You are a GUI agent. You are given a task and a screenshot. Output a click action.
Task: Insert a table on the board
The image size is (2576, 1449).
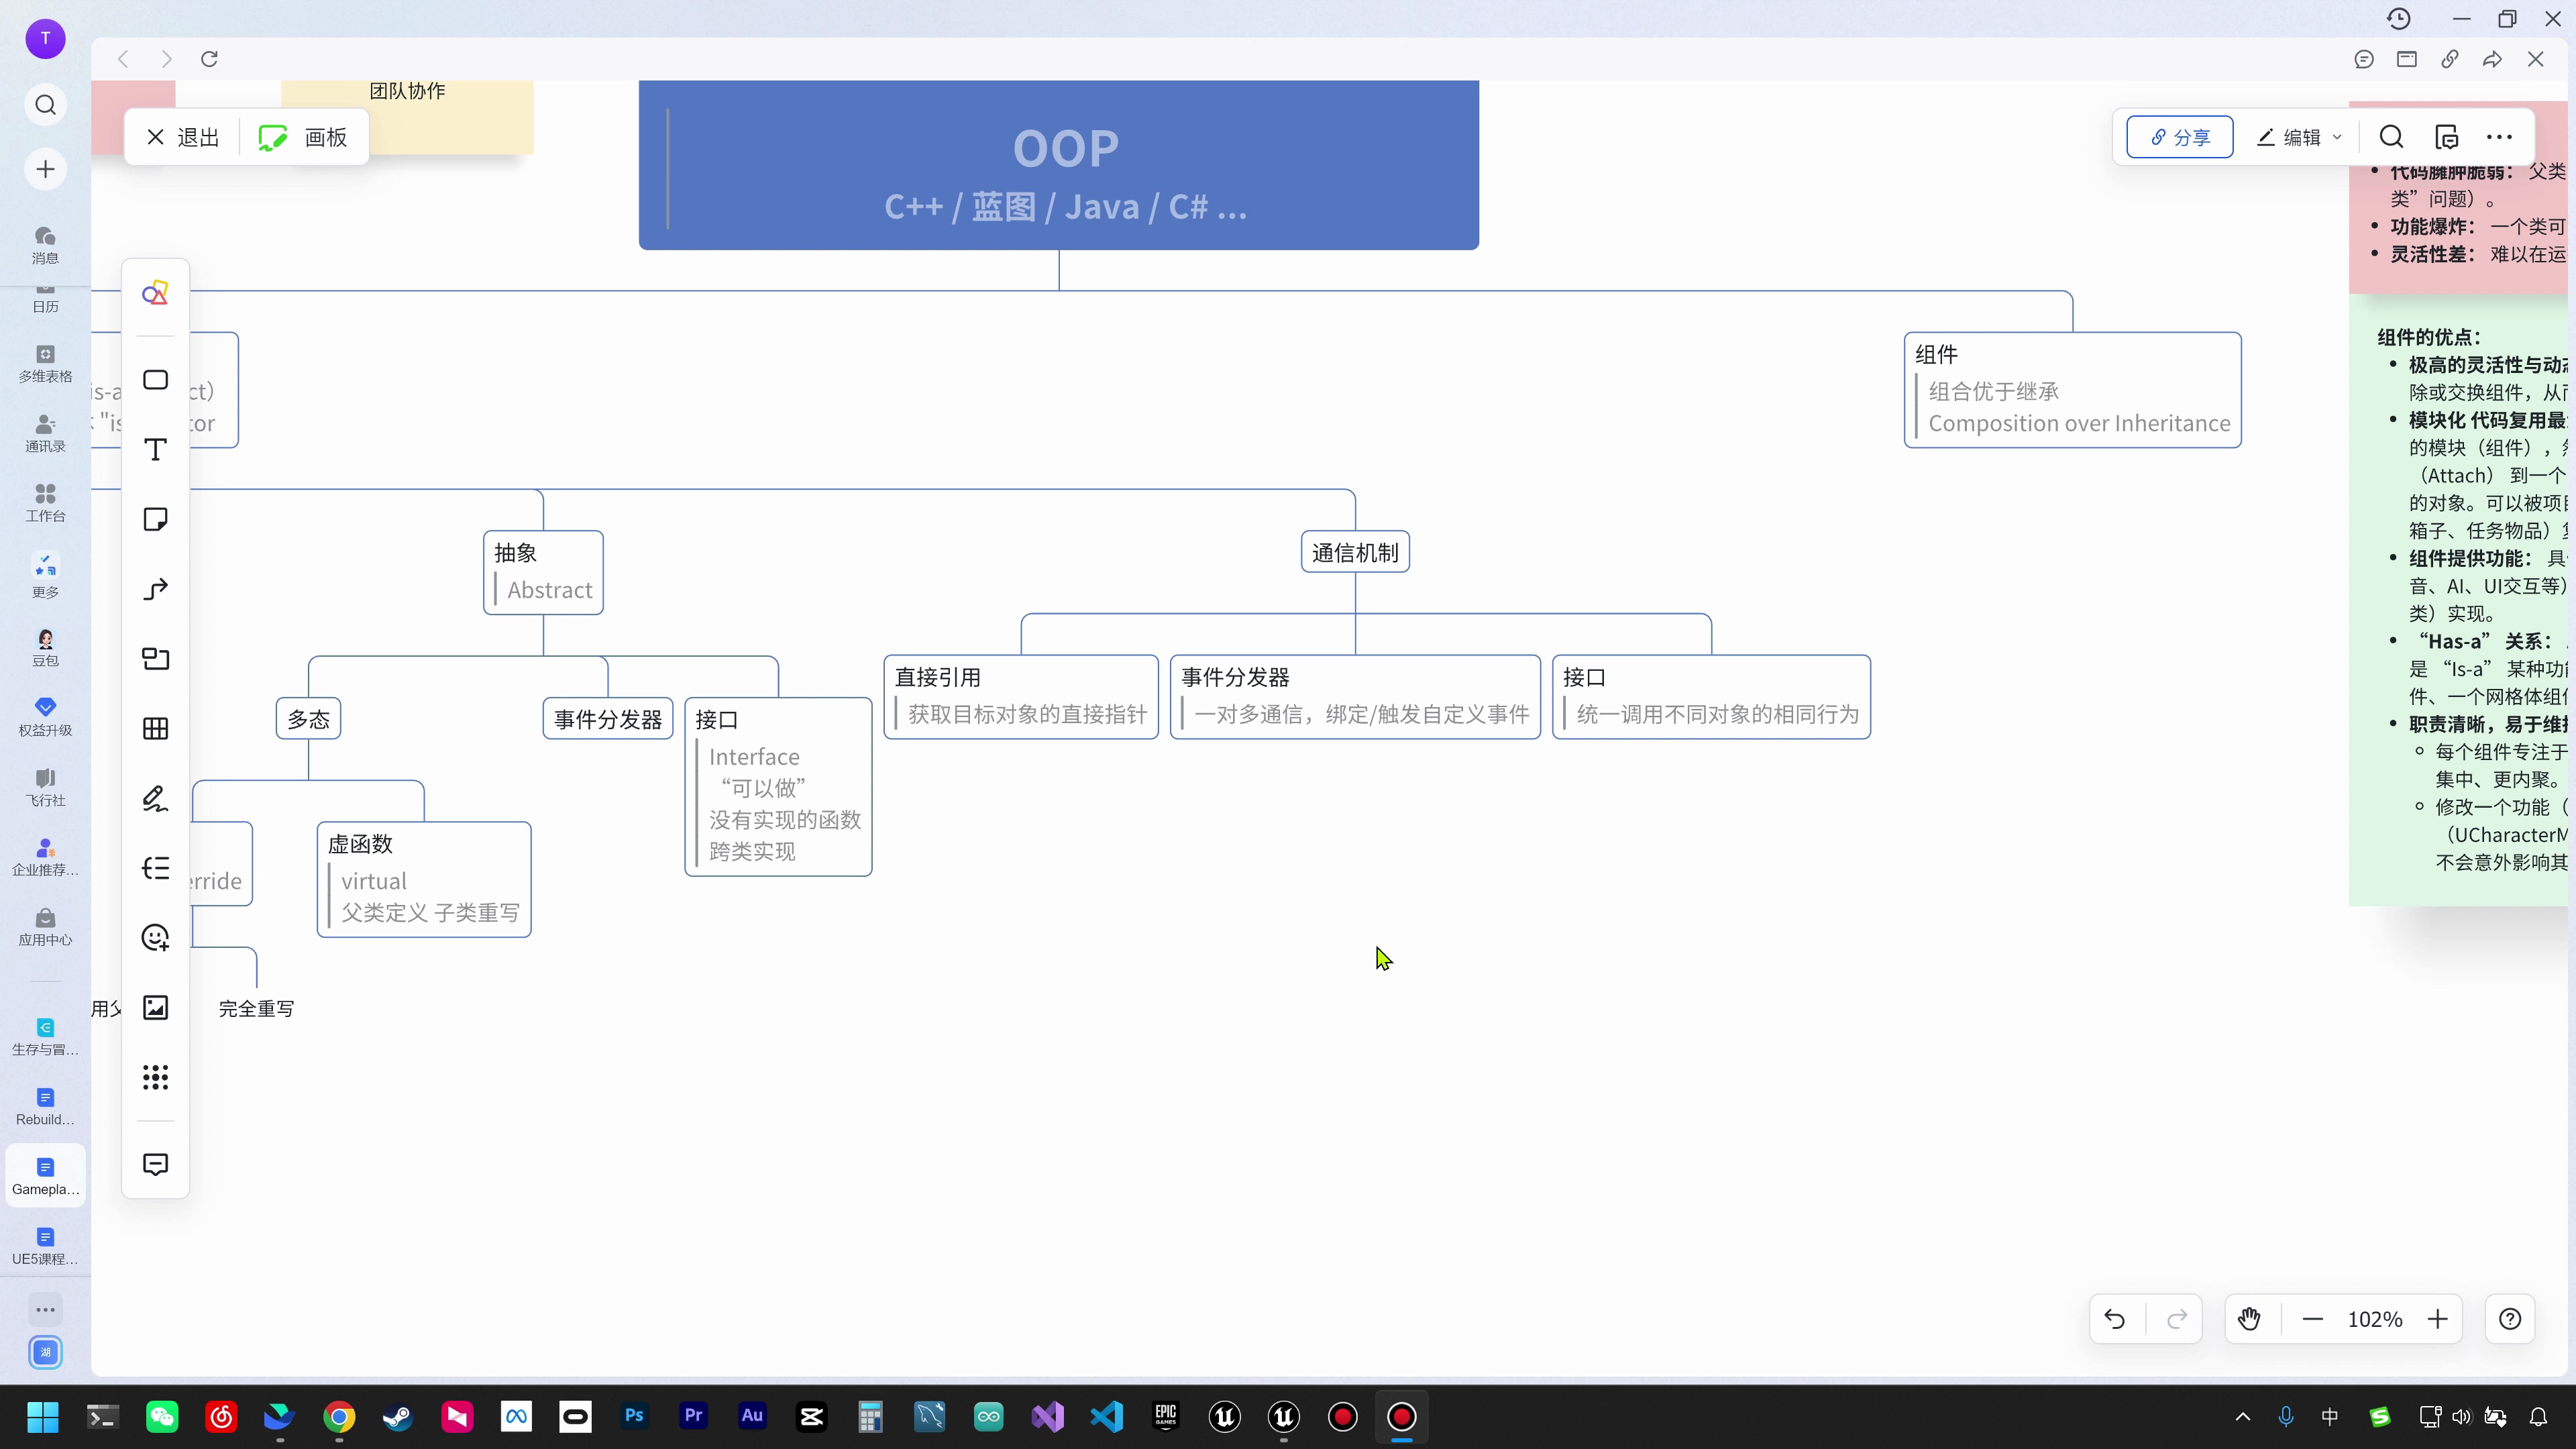pos(155,729)
